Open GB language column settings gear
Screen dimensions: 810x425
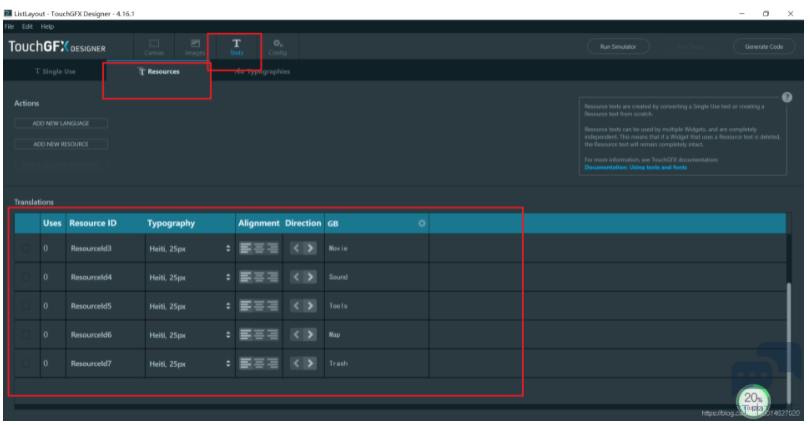(422, 223)
